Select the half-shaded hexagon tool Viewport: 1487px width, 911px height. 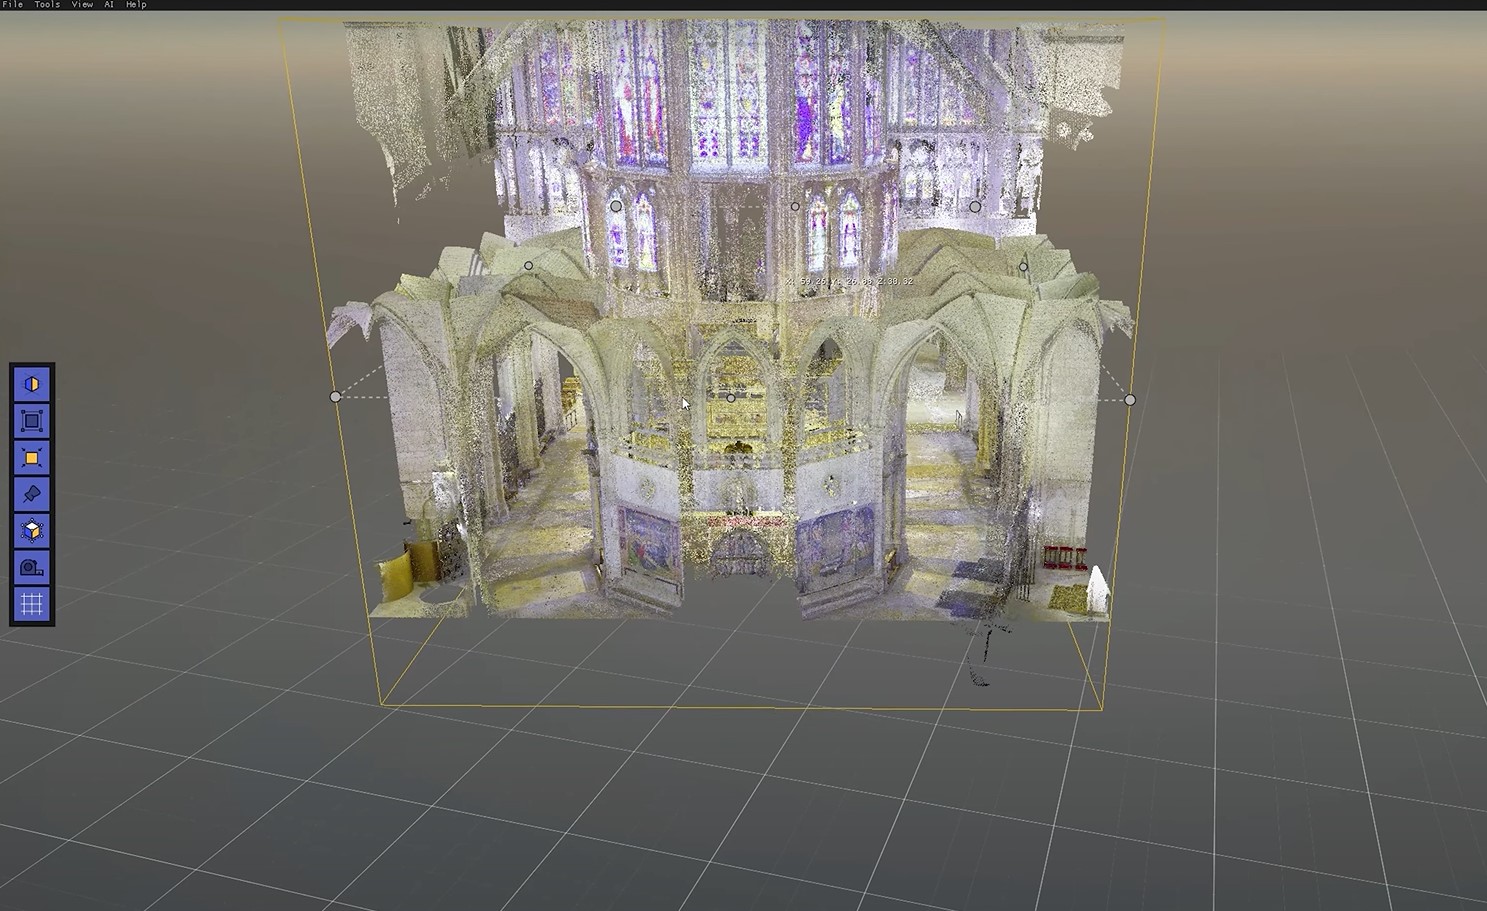(x=32, y=385)
